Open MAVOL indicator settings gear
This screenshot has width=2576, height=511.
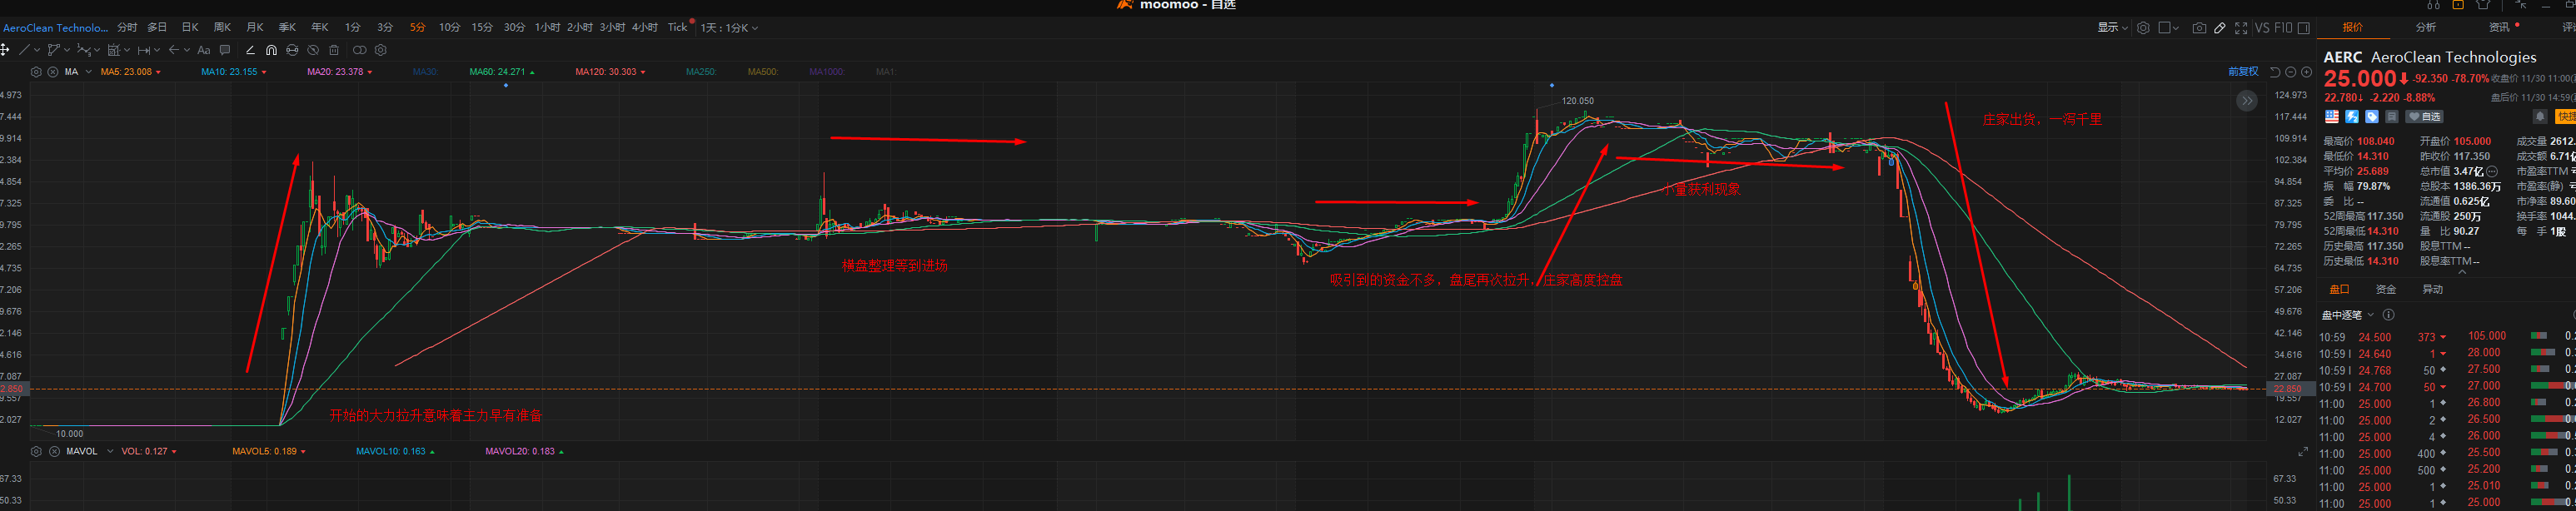pyautogui.click(x=36, y=452)
